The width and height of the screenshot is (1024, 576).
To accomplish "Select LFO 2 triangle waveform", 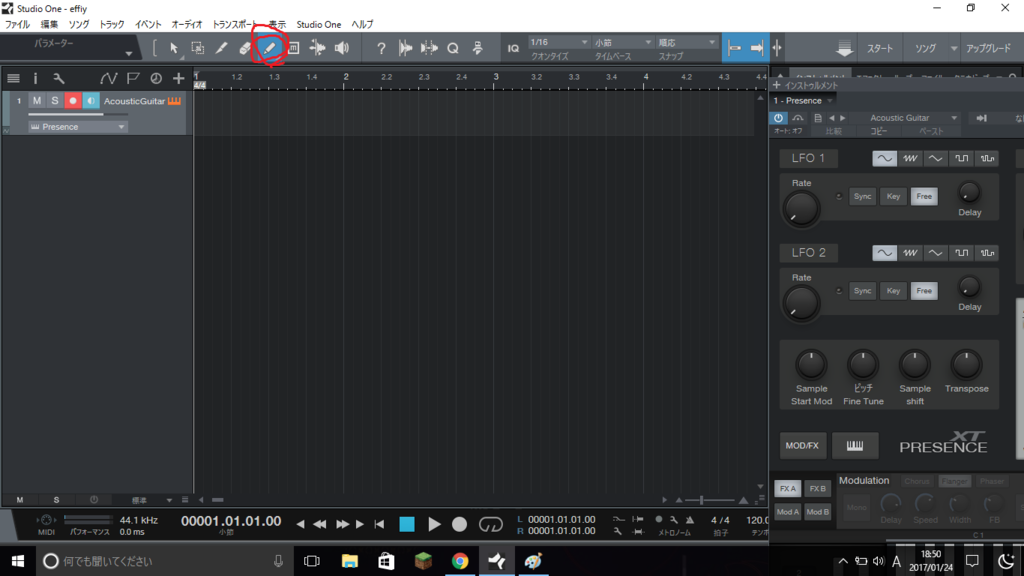I will [x=935, y=253].
